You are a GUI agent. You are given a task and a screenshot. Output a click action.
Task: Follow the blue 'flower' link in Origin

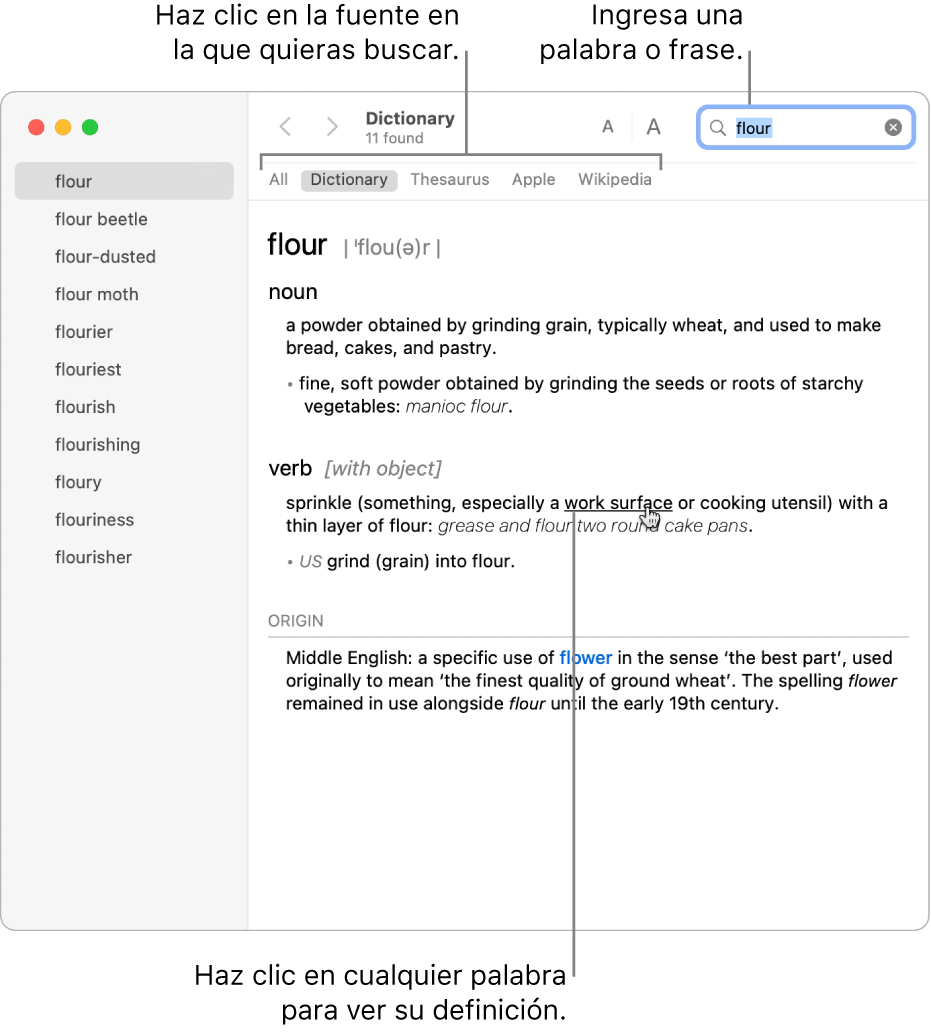tap(586, 658)
